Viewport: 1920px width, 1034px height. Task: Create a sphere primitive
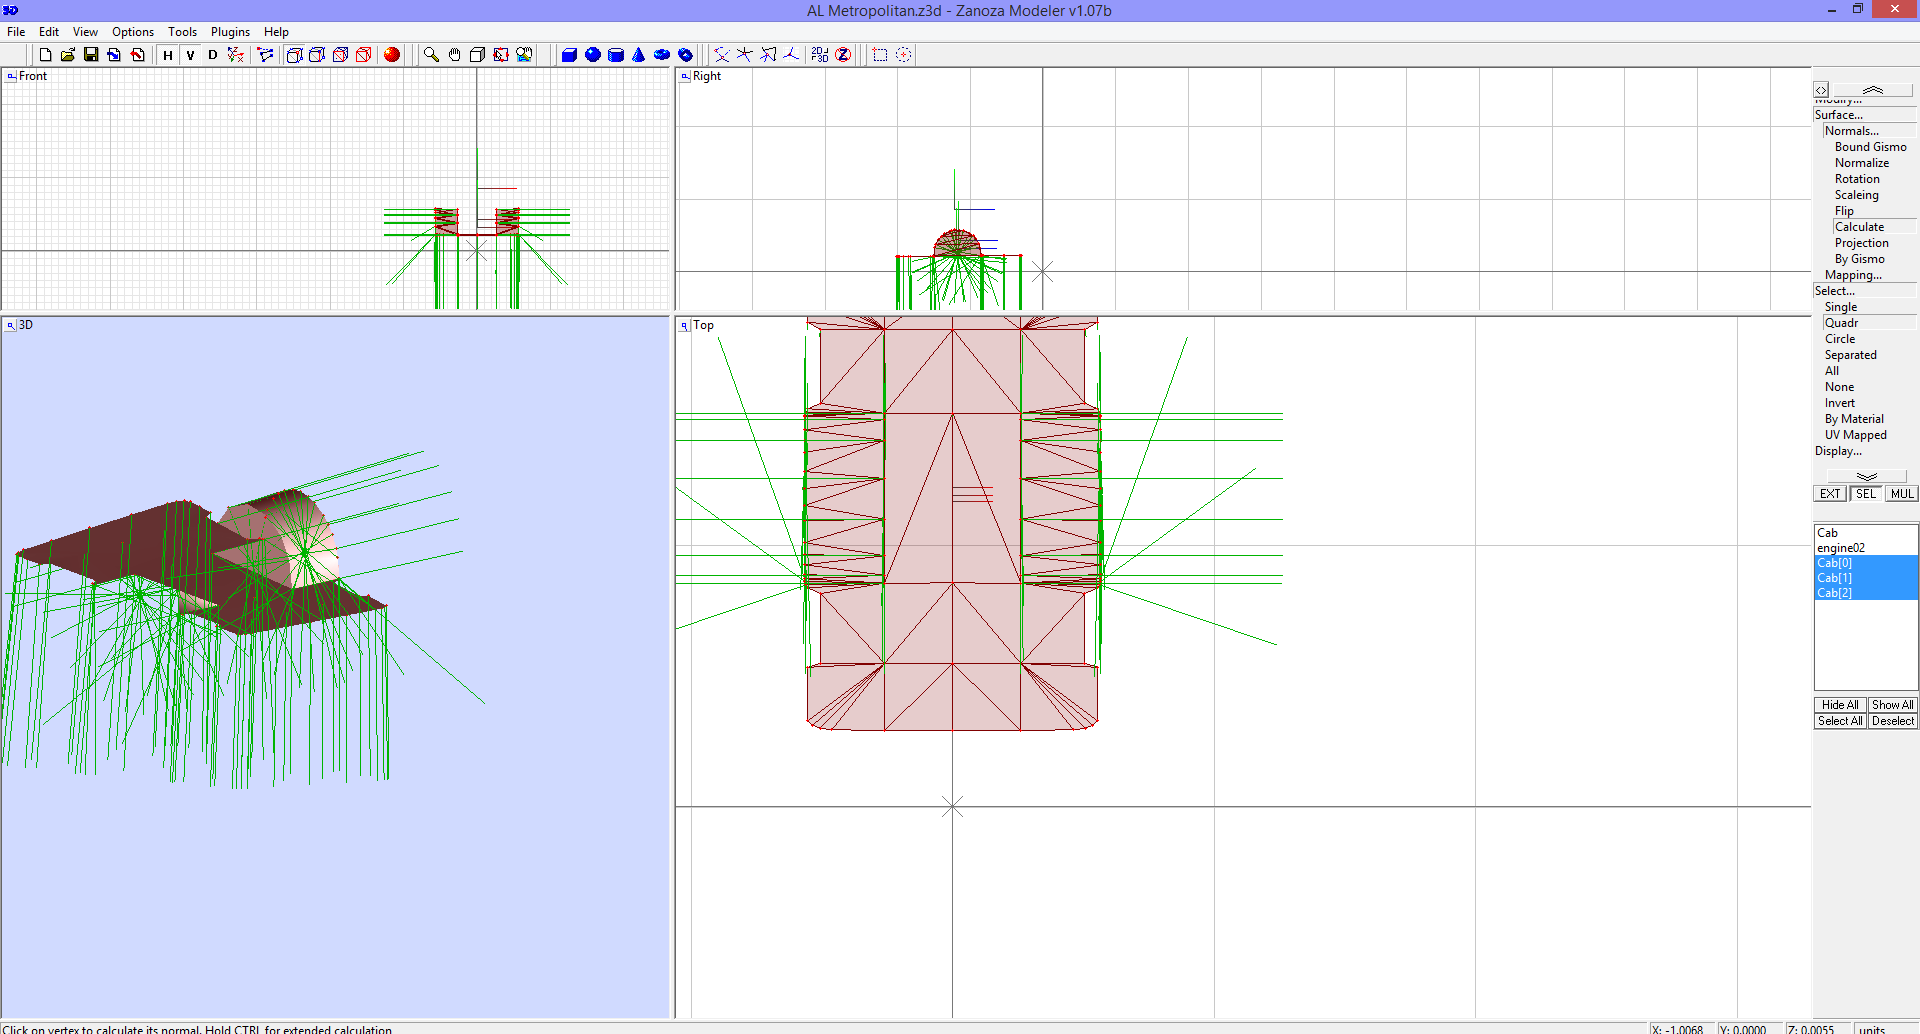point(593,55)
